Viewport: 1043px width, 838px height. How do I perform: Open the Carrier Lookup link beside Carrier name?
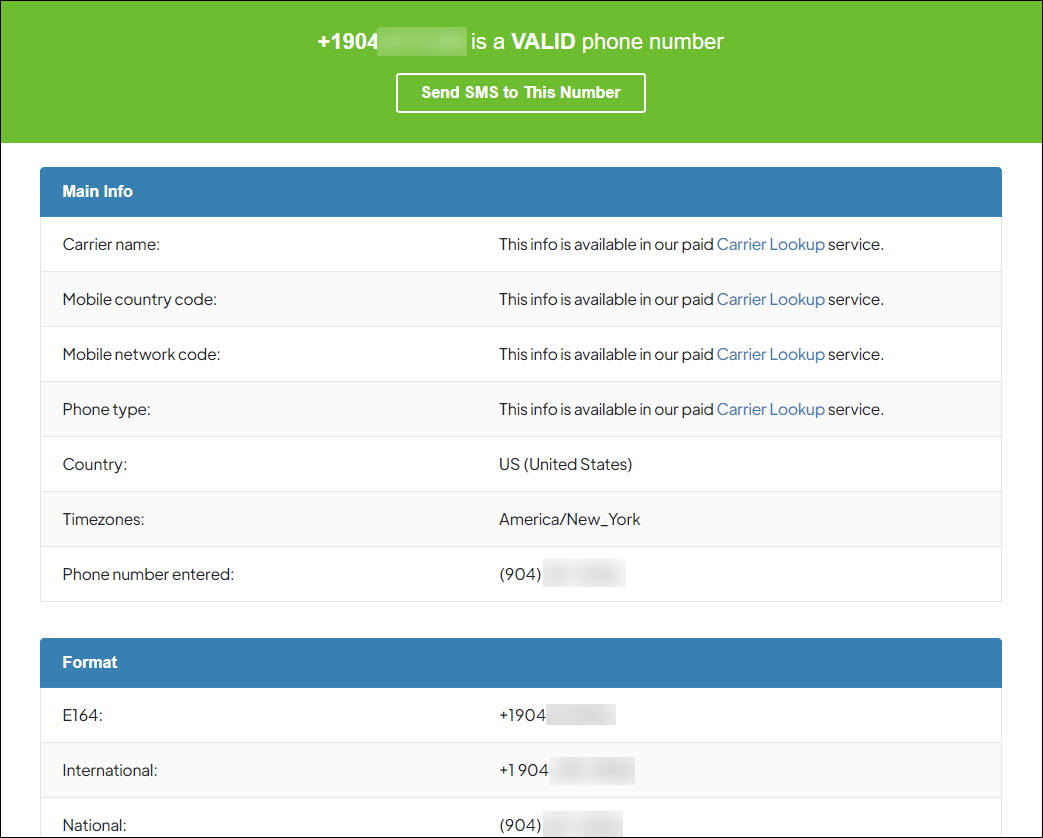pos(770,243)
